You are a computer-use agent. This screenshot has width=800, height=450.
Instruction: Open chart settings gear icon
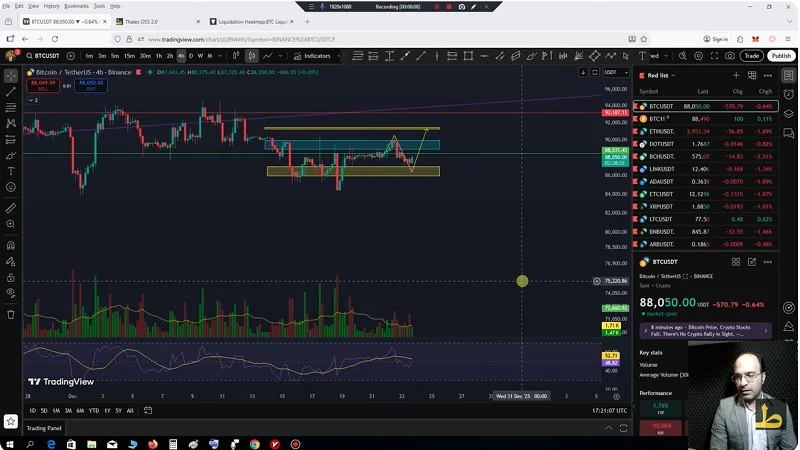point(696,56)
